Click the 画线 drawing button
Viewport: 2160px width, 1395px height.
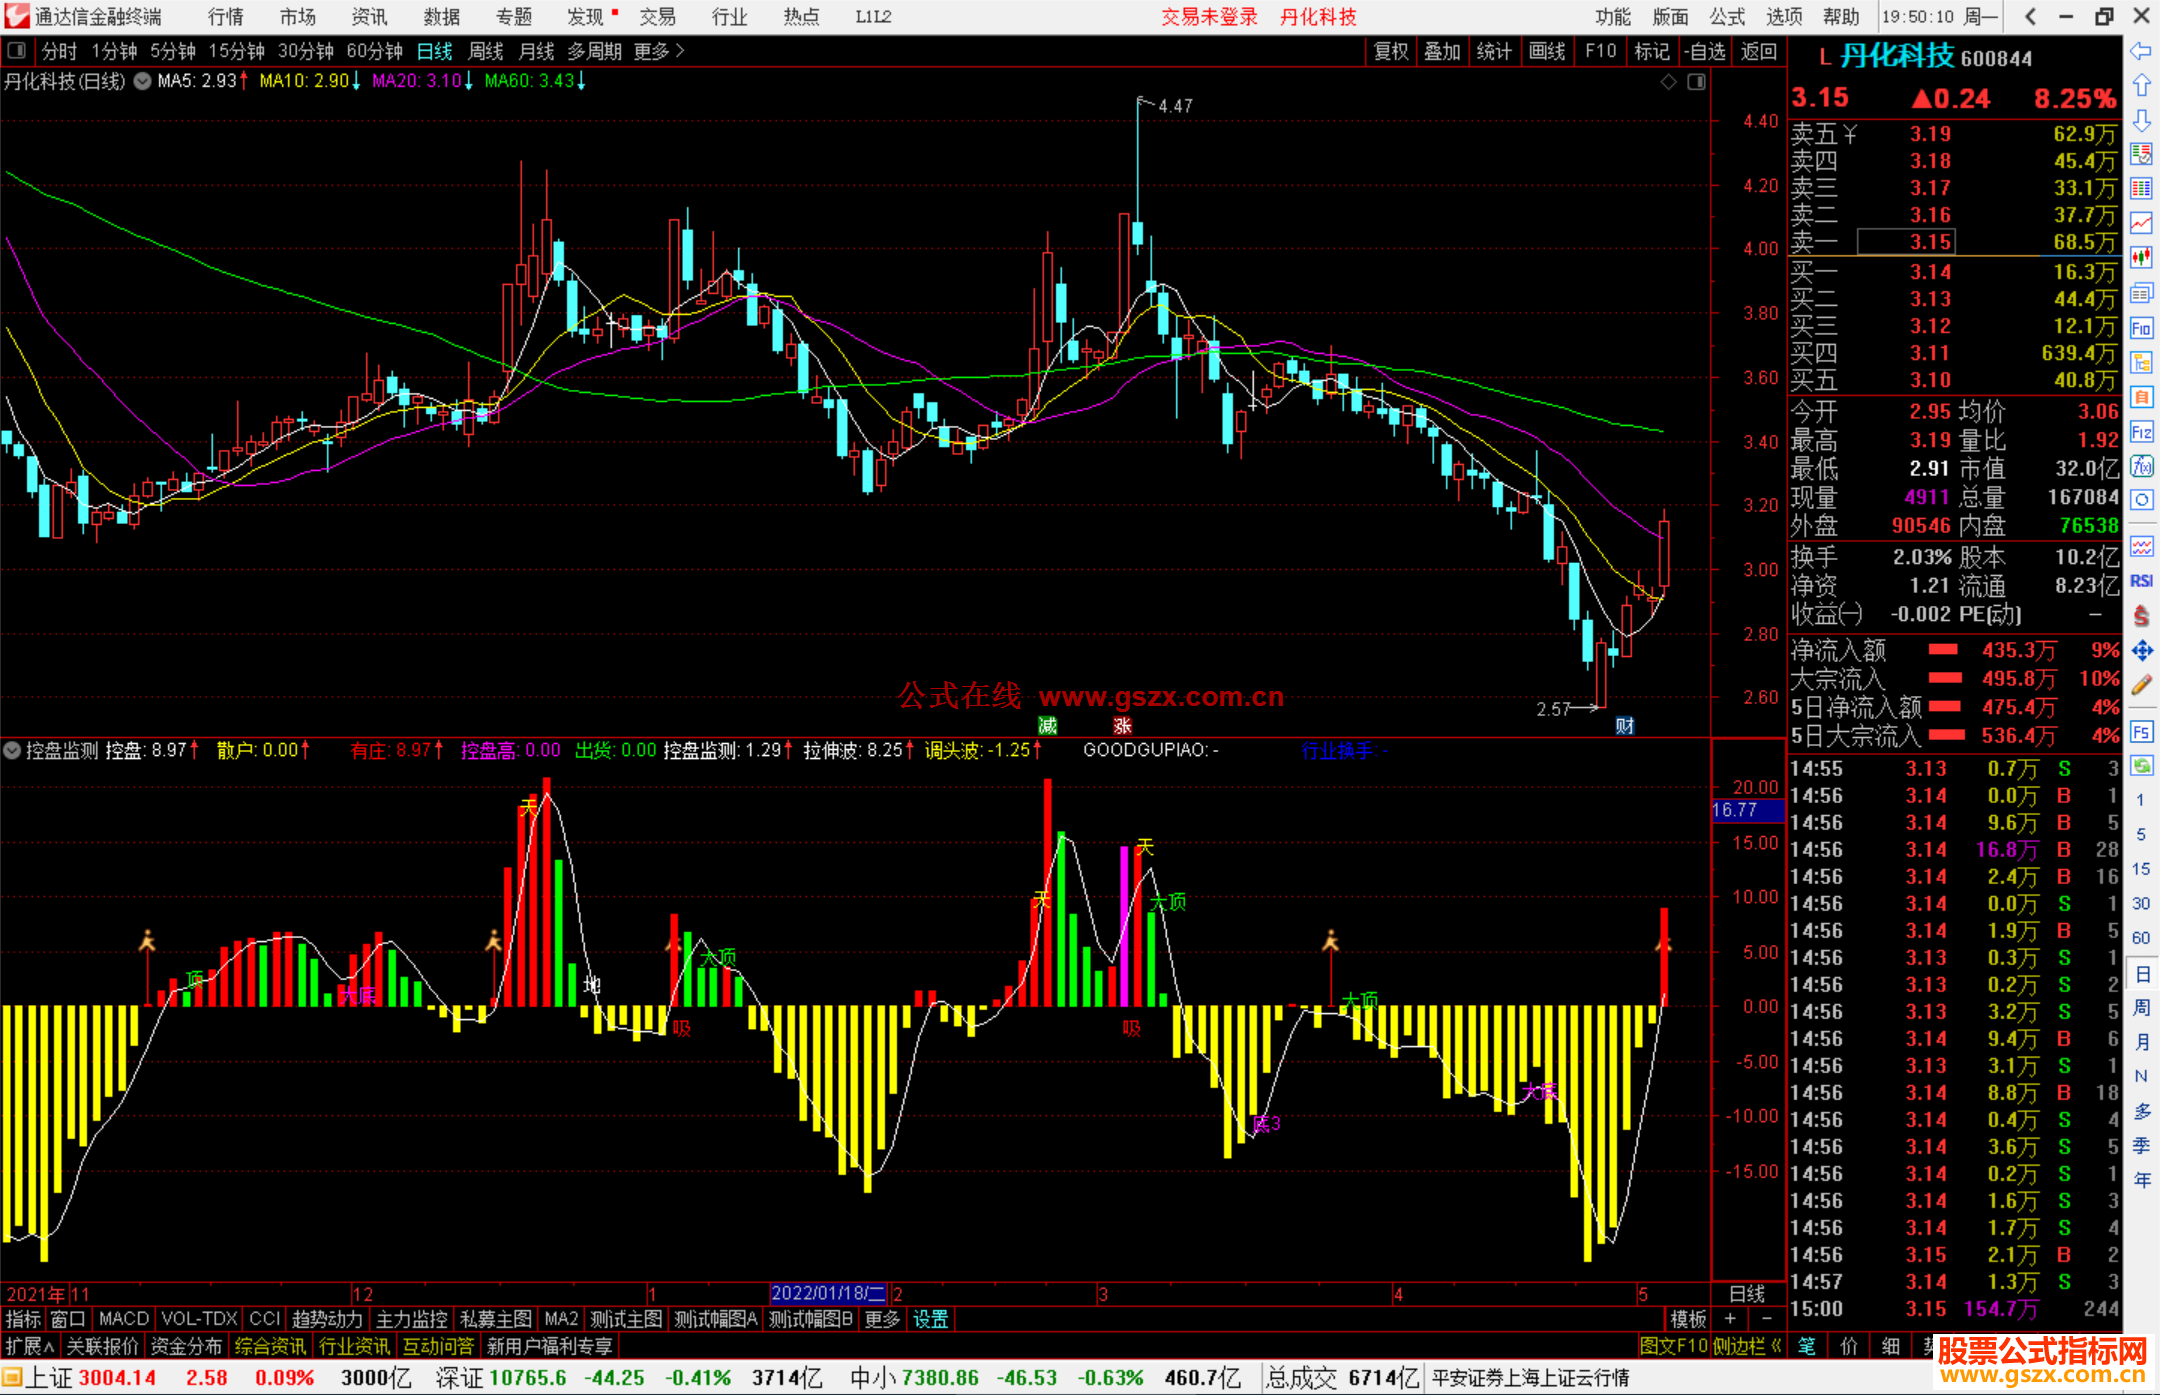pyautogui.click(x=1547, y=51)
